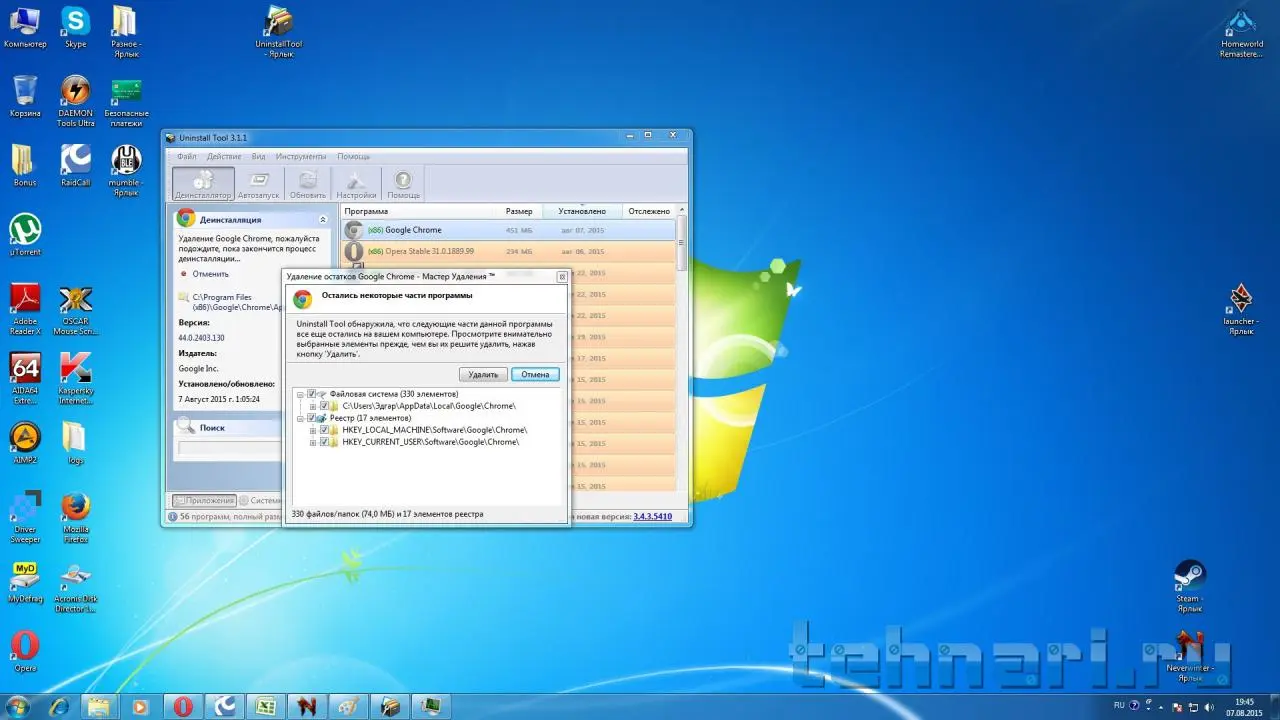Expand the HKEY_CURRENT_USER Chrome node
The width and height of the screenshot is (1280, 720).
coord(312,442)
